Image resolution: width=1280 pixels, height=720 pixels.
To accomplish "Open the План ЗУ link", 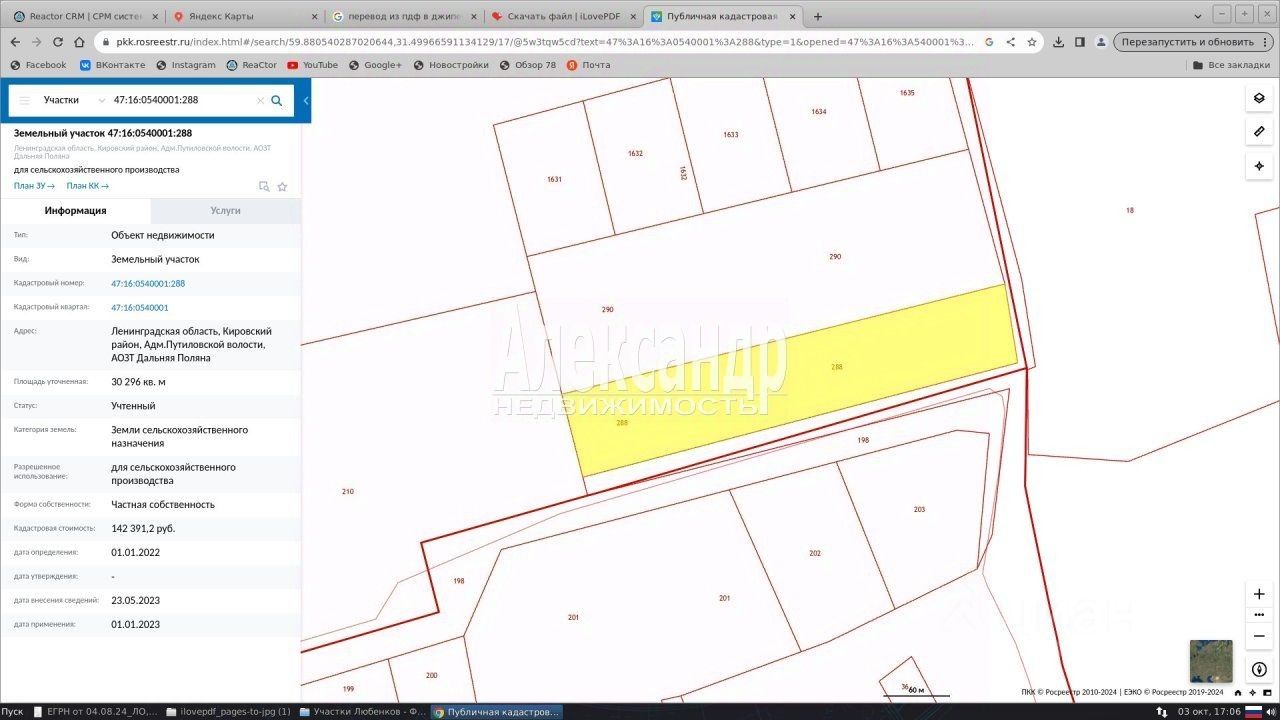I will [34, 186].
